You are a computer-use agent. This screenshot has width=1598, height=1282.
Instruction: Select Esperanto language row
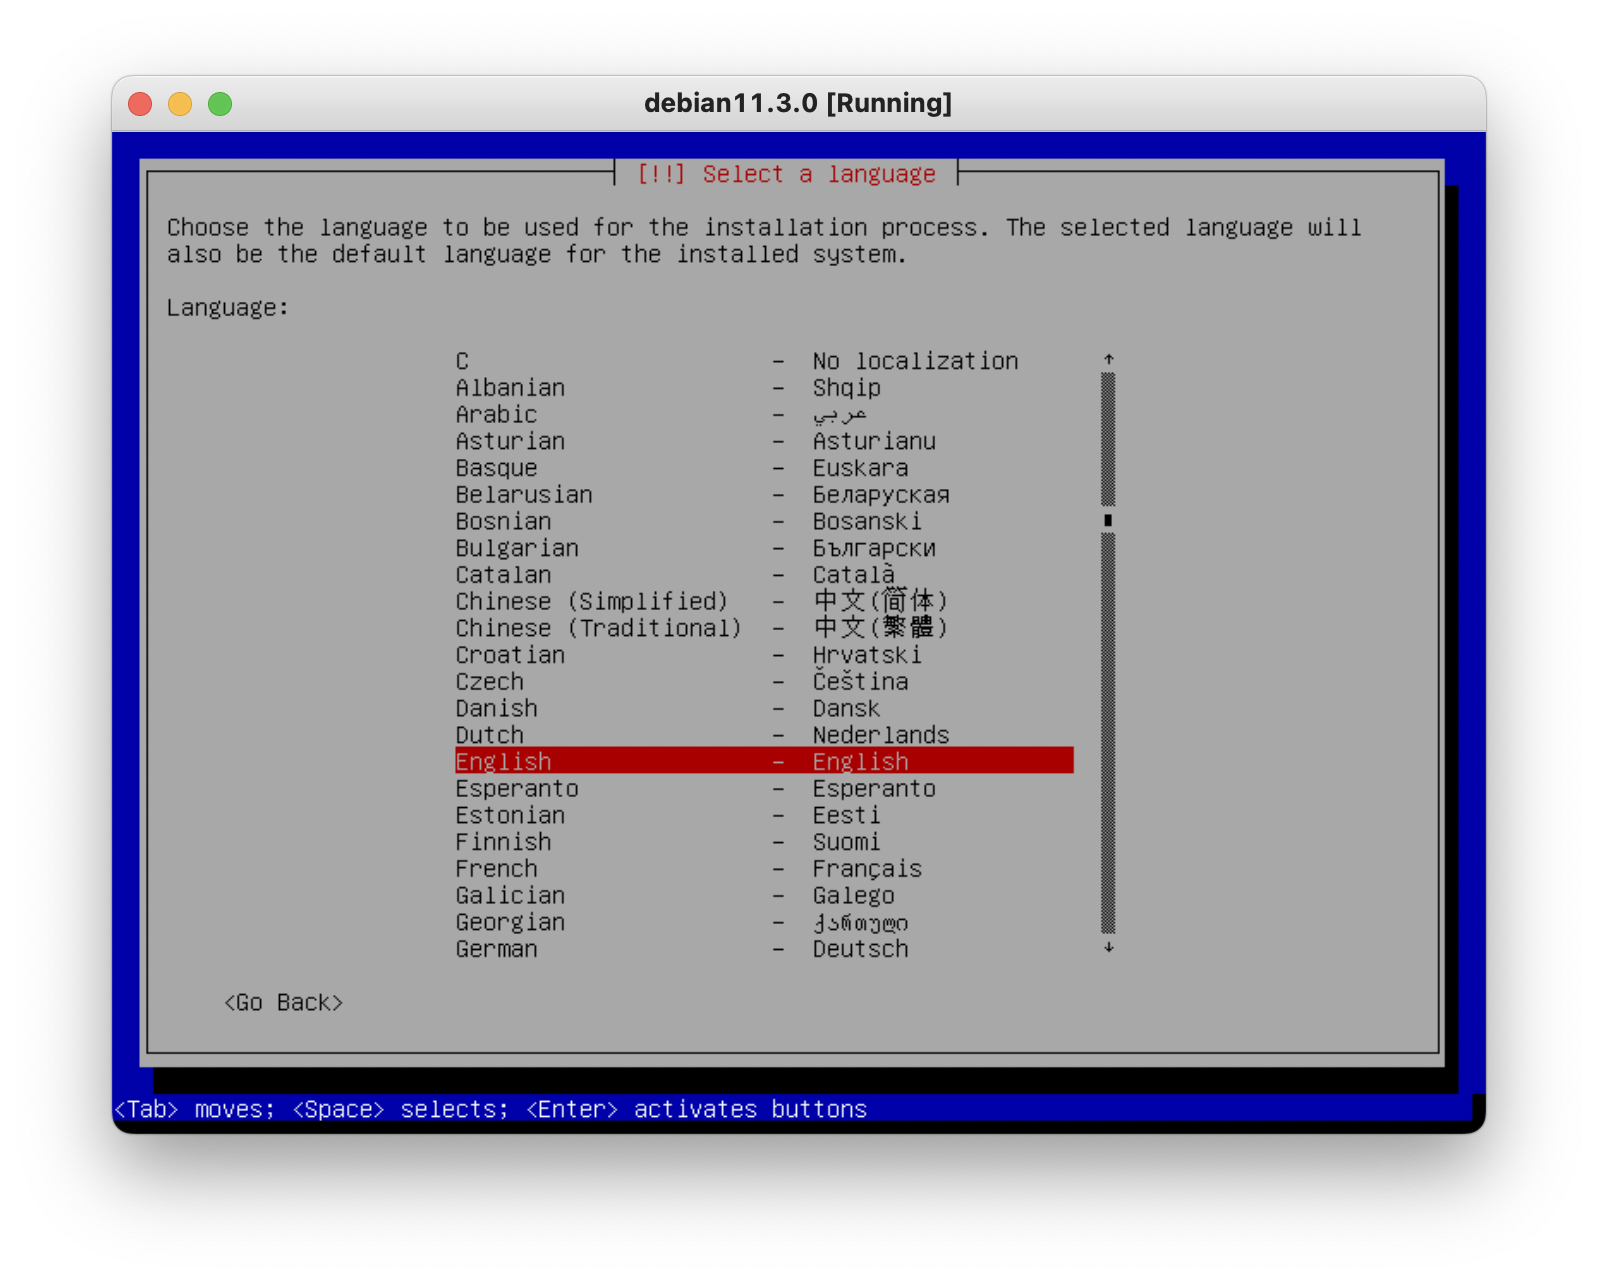coord(517,789)
